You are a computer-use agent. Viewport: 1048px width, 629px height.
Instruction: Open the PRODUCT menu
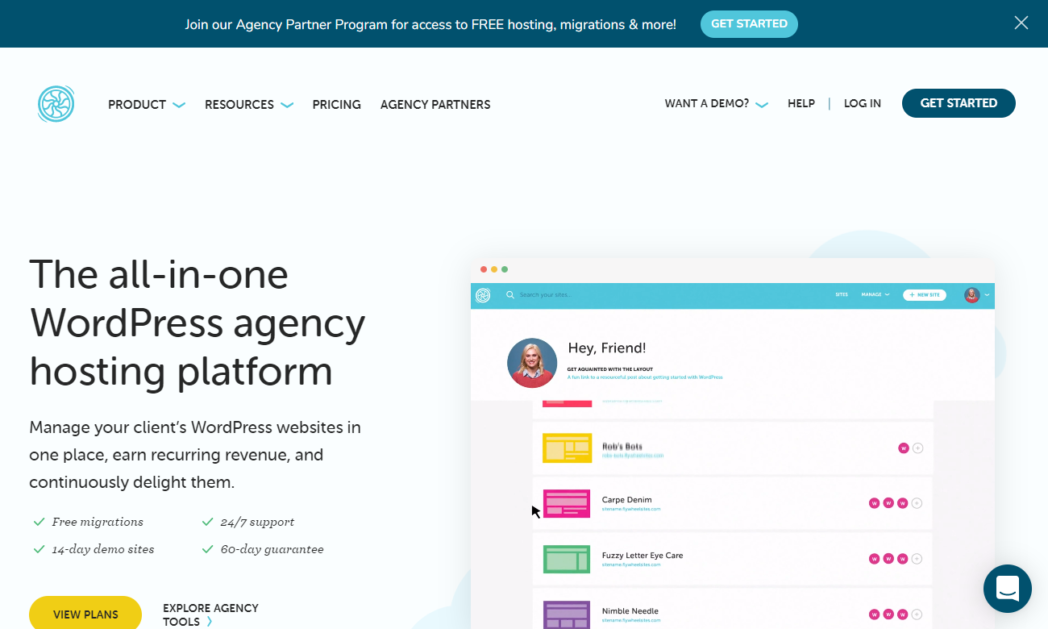pos(137,105)
